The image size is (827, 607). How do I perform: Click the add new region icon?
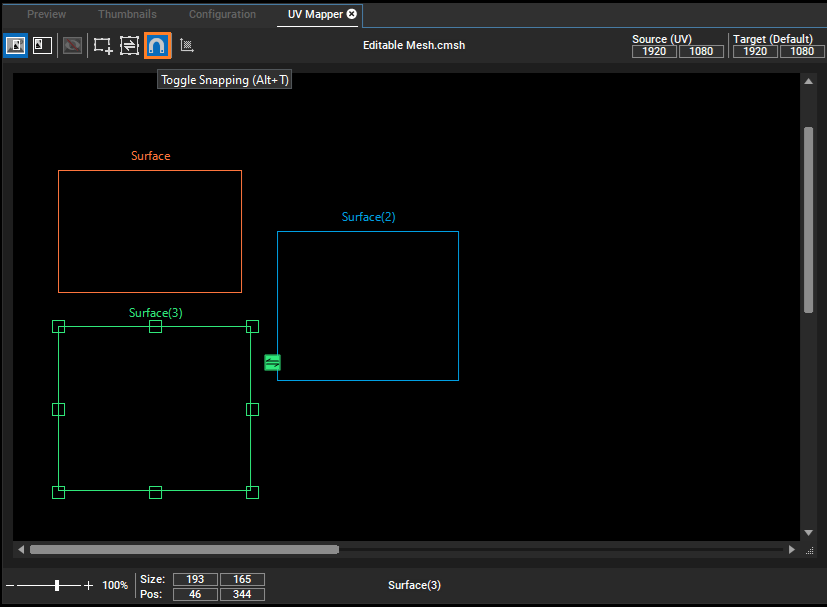click(x=103, y=46)
